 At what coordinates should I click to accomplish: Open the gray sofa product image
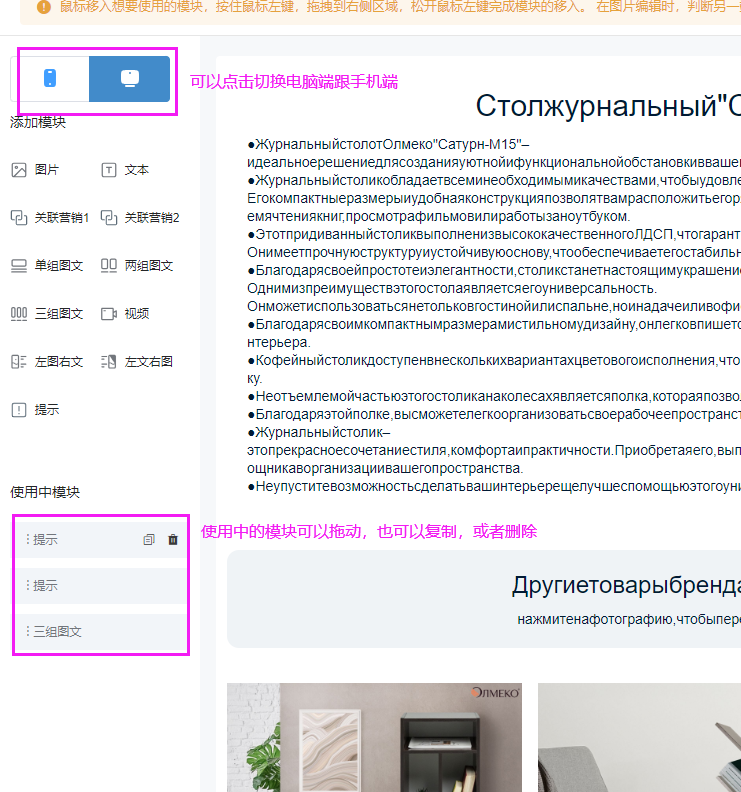point(639,737)
